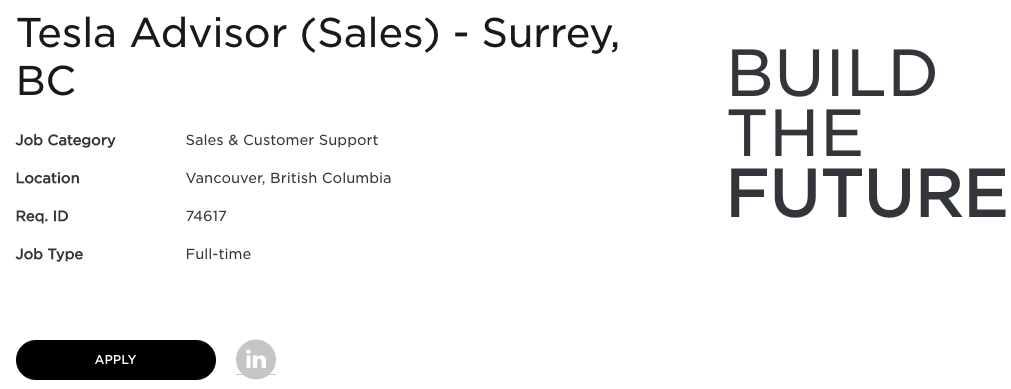Image resolution: width=1011 pixels, height=389 pixels.
Task: Click the word FUTURE in the slogan
Action: tap(867, 193)
